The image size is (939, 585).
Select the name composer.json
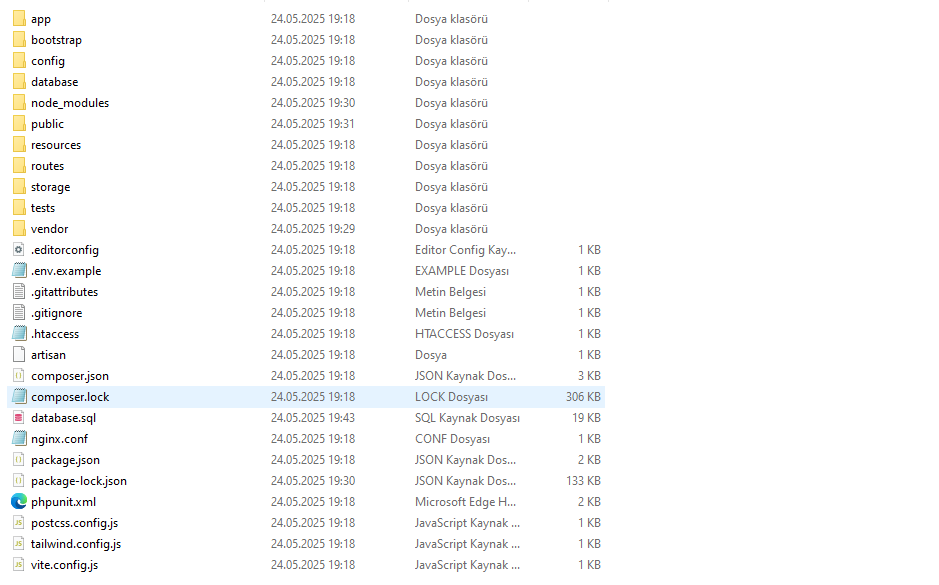click(70, 376)
